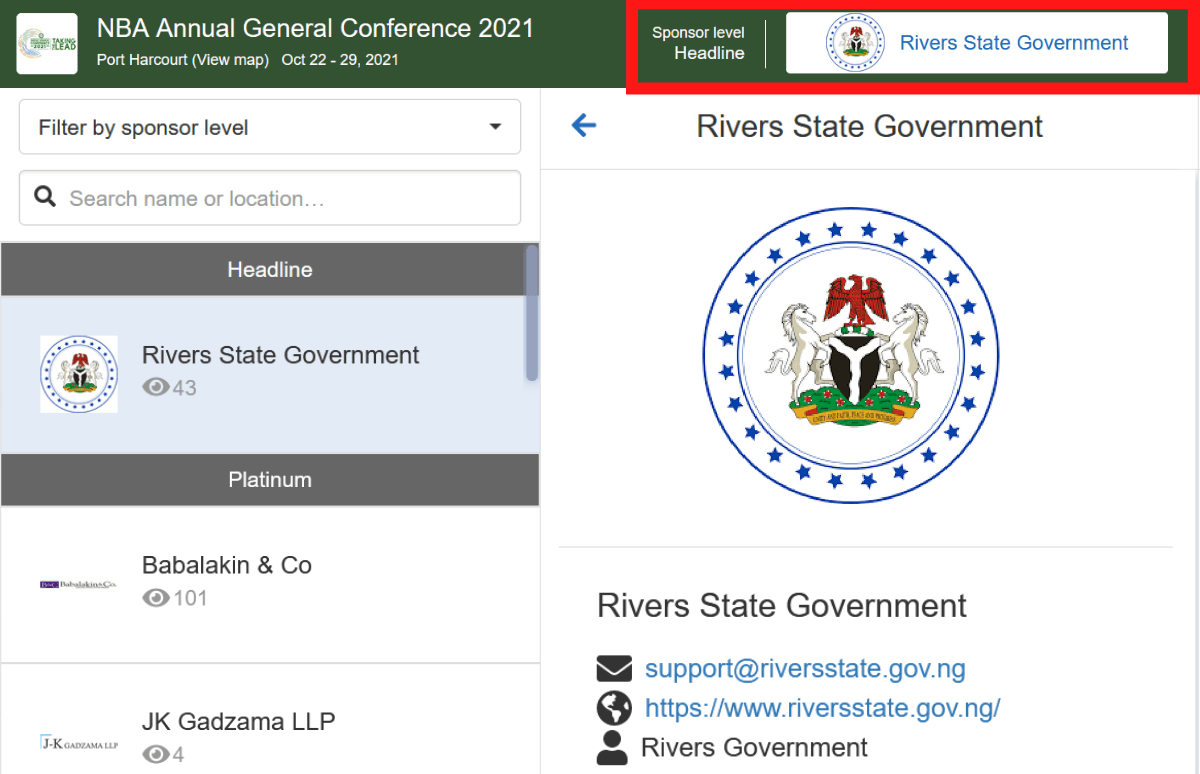The height and width of the screenshot is (774, 1200).
Task: Click the NBA conference logo top-left
Action: [46, 43]
